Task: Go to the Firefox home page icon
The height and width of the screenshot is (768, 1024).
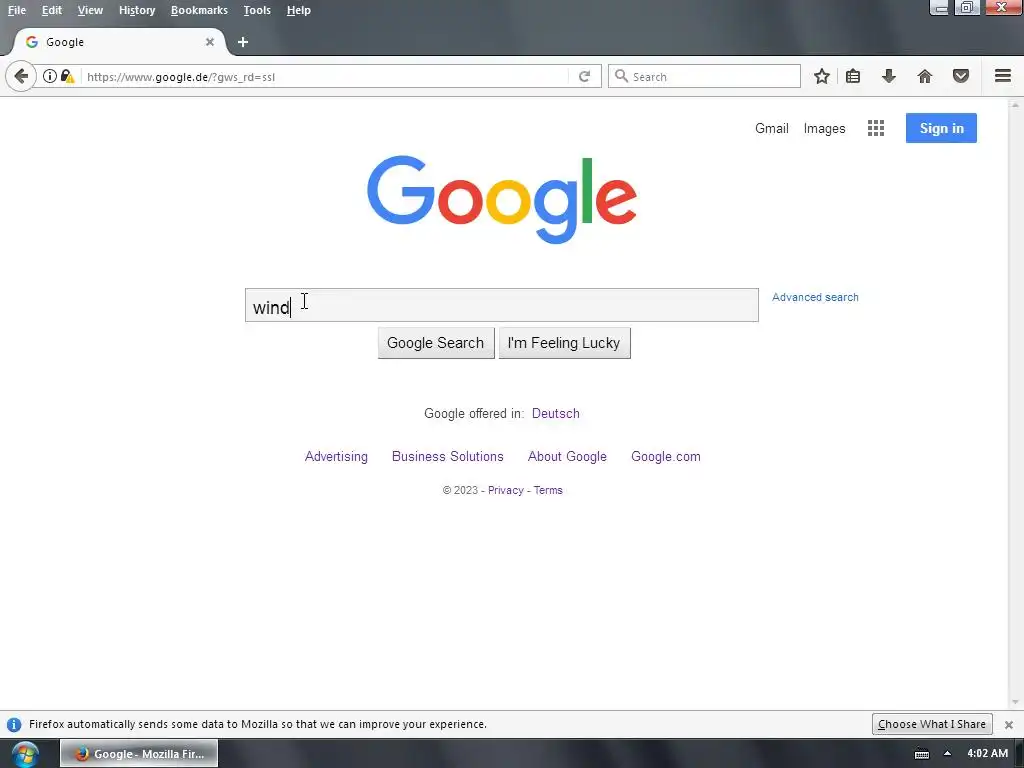Action: 925,76
